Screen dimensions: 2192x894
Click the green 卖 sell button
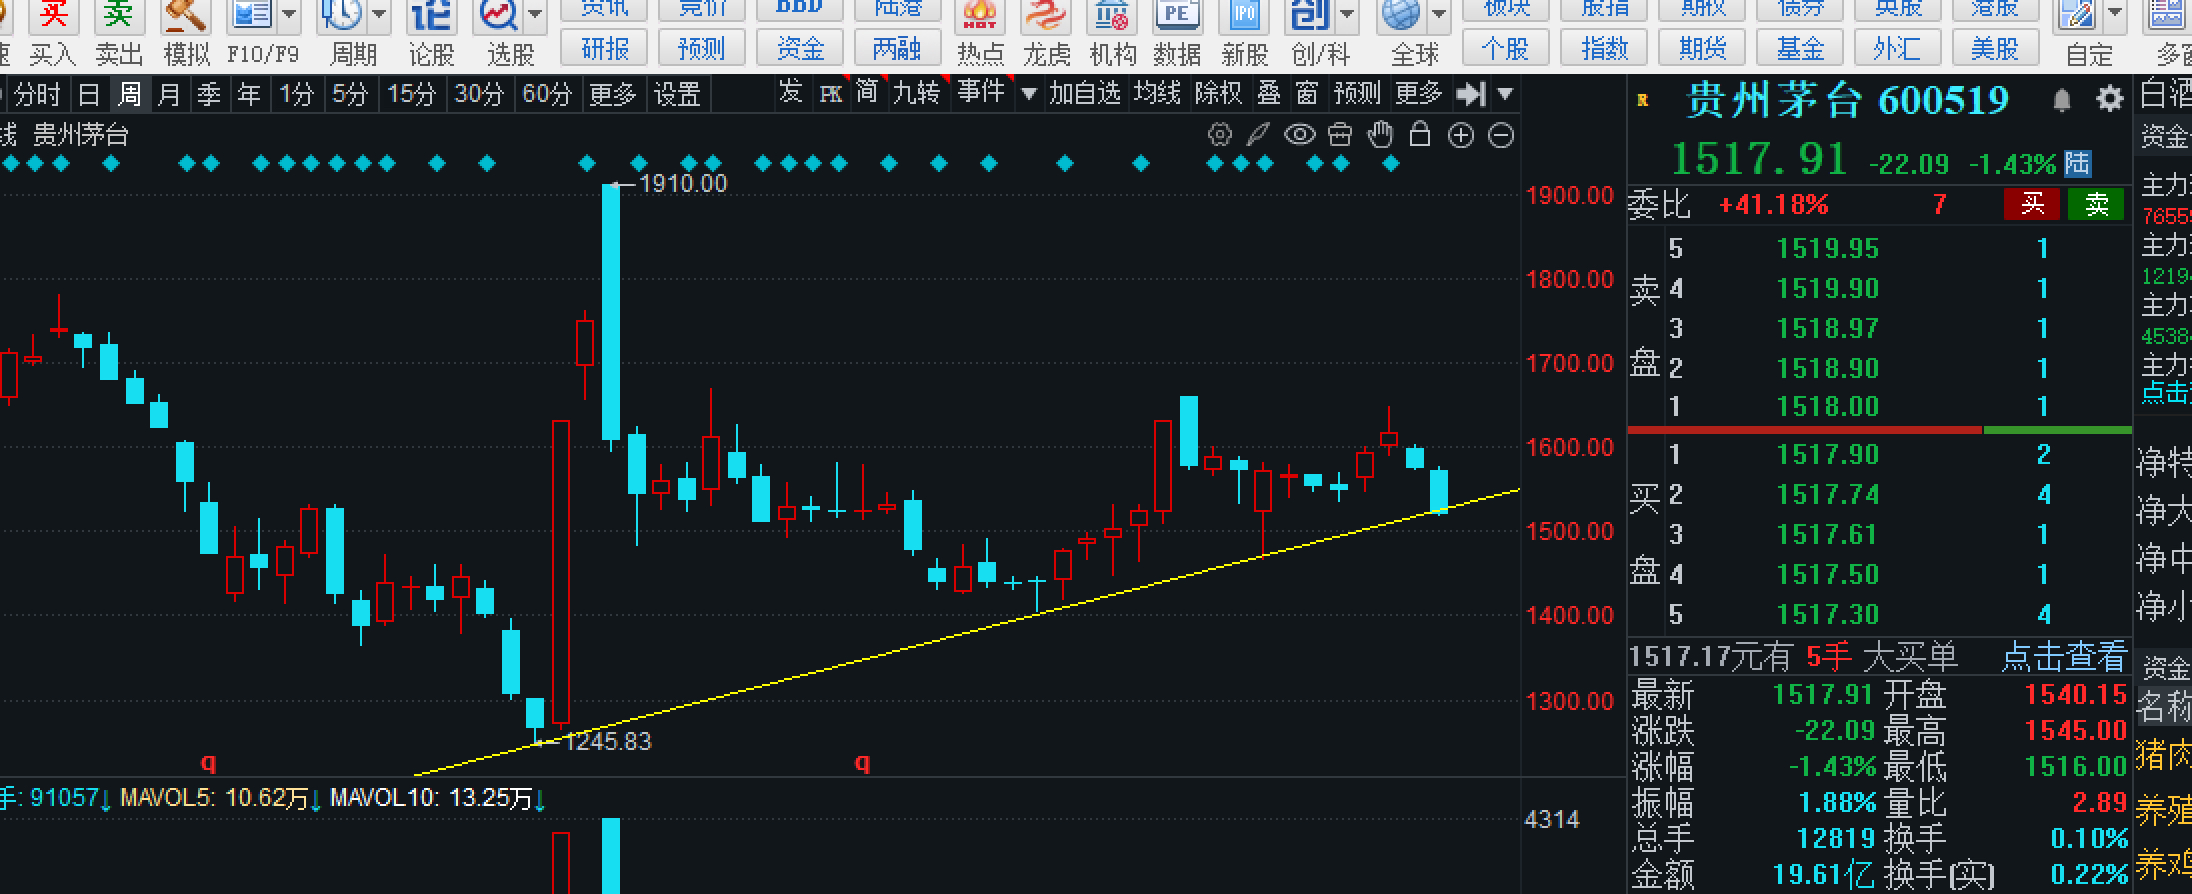(x=2097, y=204)
